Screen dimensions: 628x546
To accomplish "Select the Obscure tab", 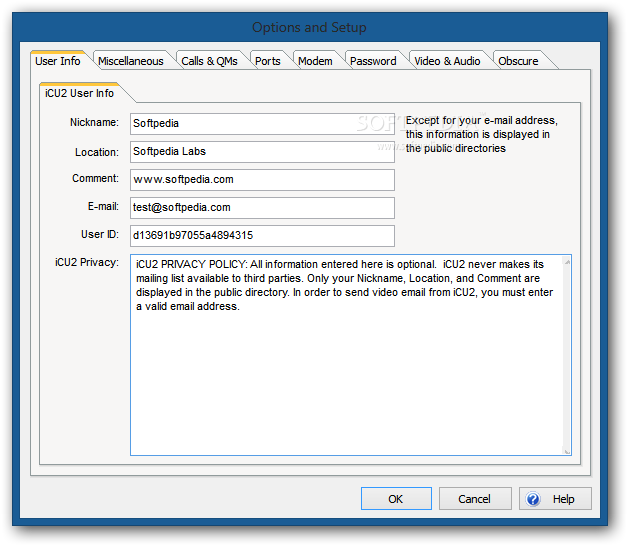I will 518,61.
